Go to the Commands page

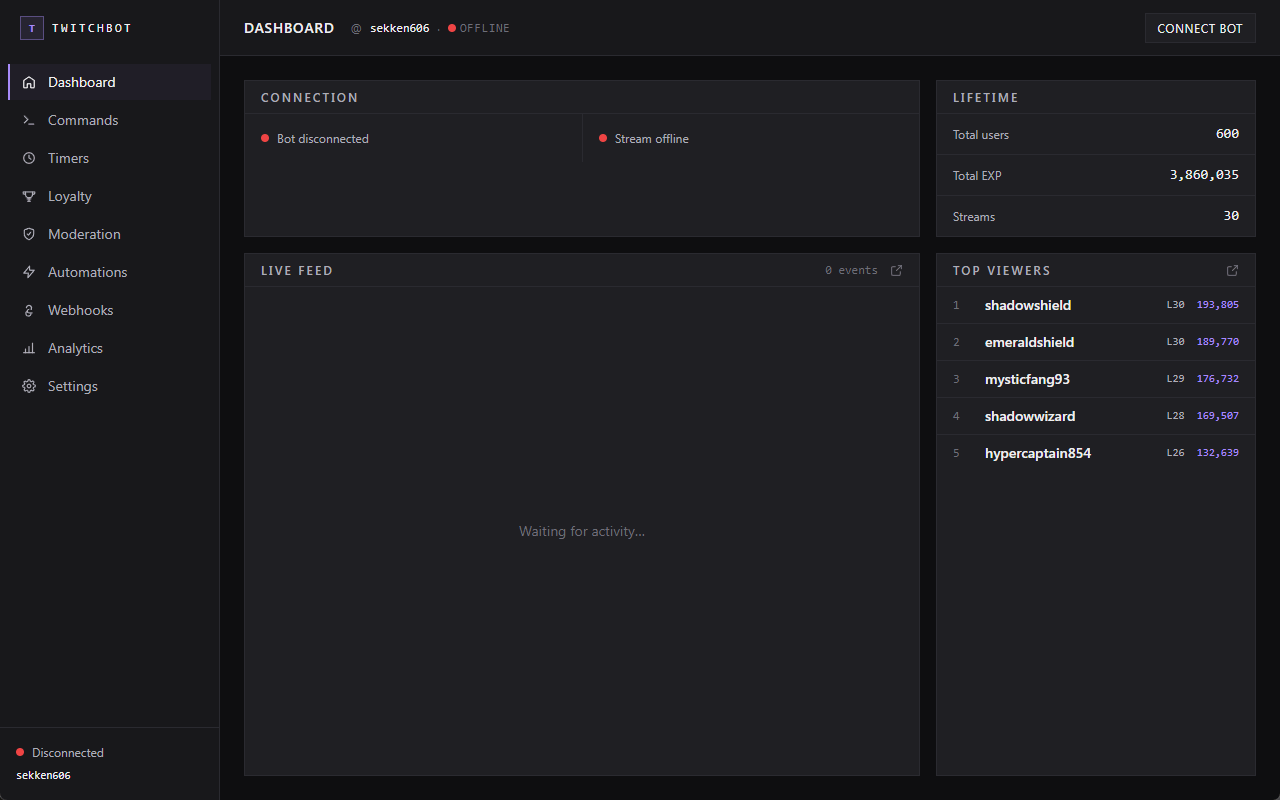[110, 120]
